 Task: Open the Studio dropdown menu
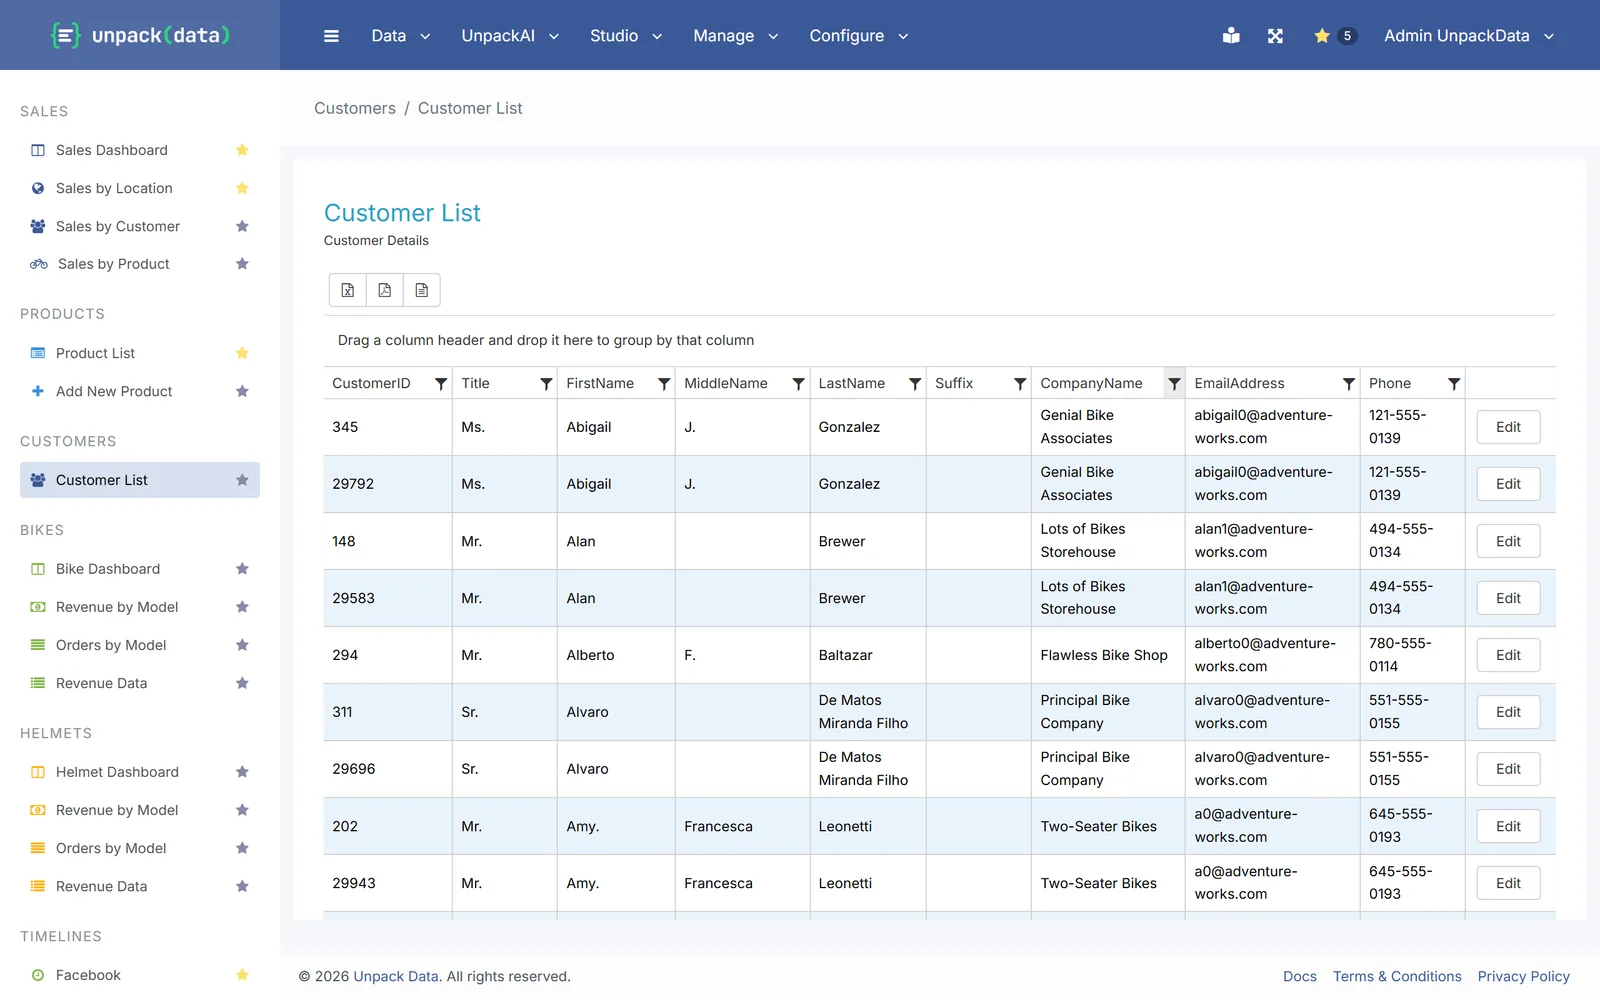[x=626, y=36]
